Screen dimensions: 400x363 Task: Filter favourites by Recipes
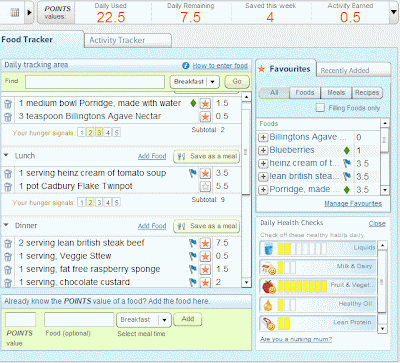pos(367,93)
